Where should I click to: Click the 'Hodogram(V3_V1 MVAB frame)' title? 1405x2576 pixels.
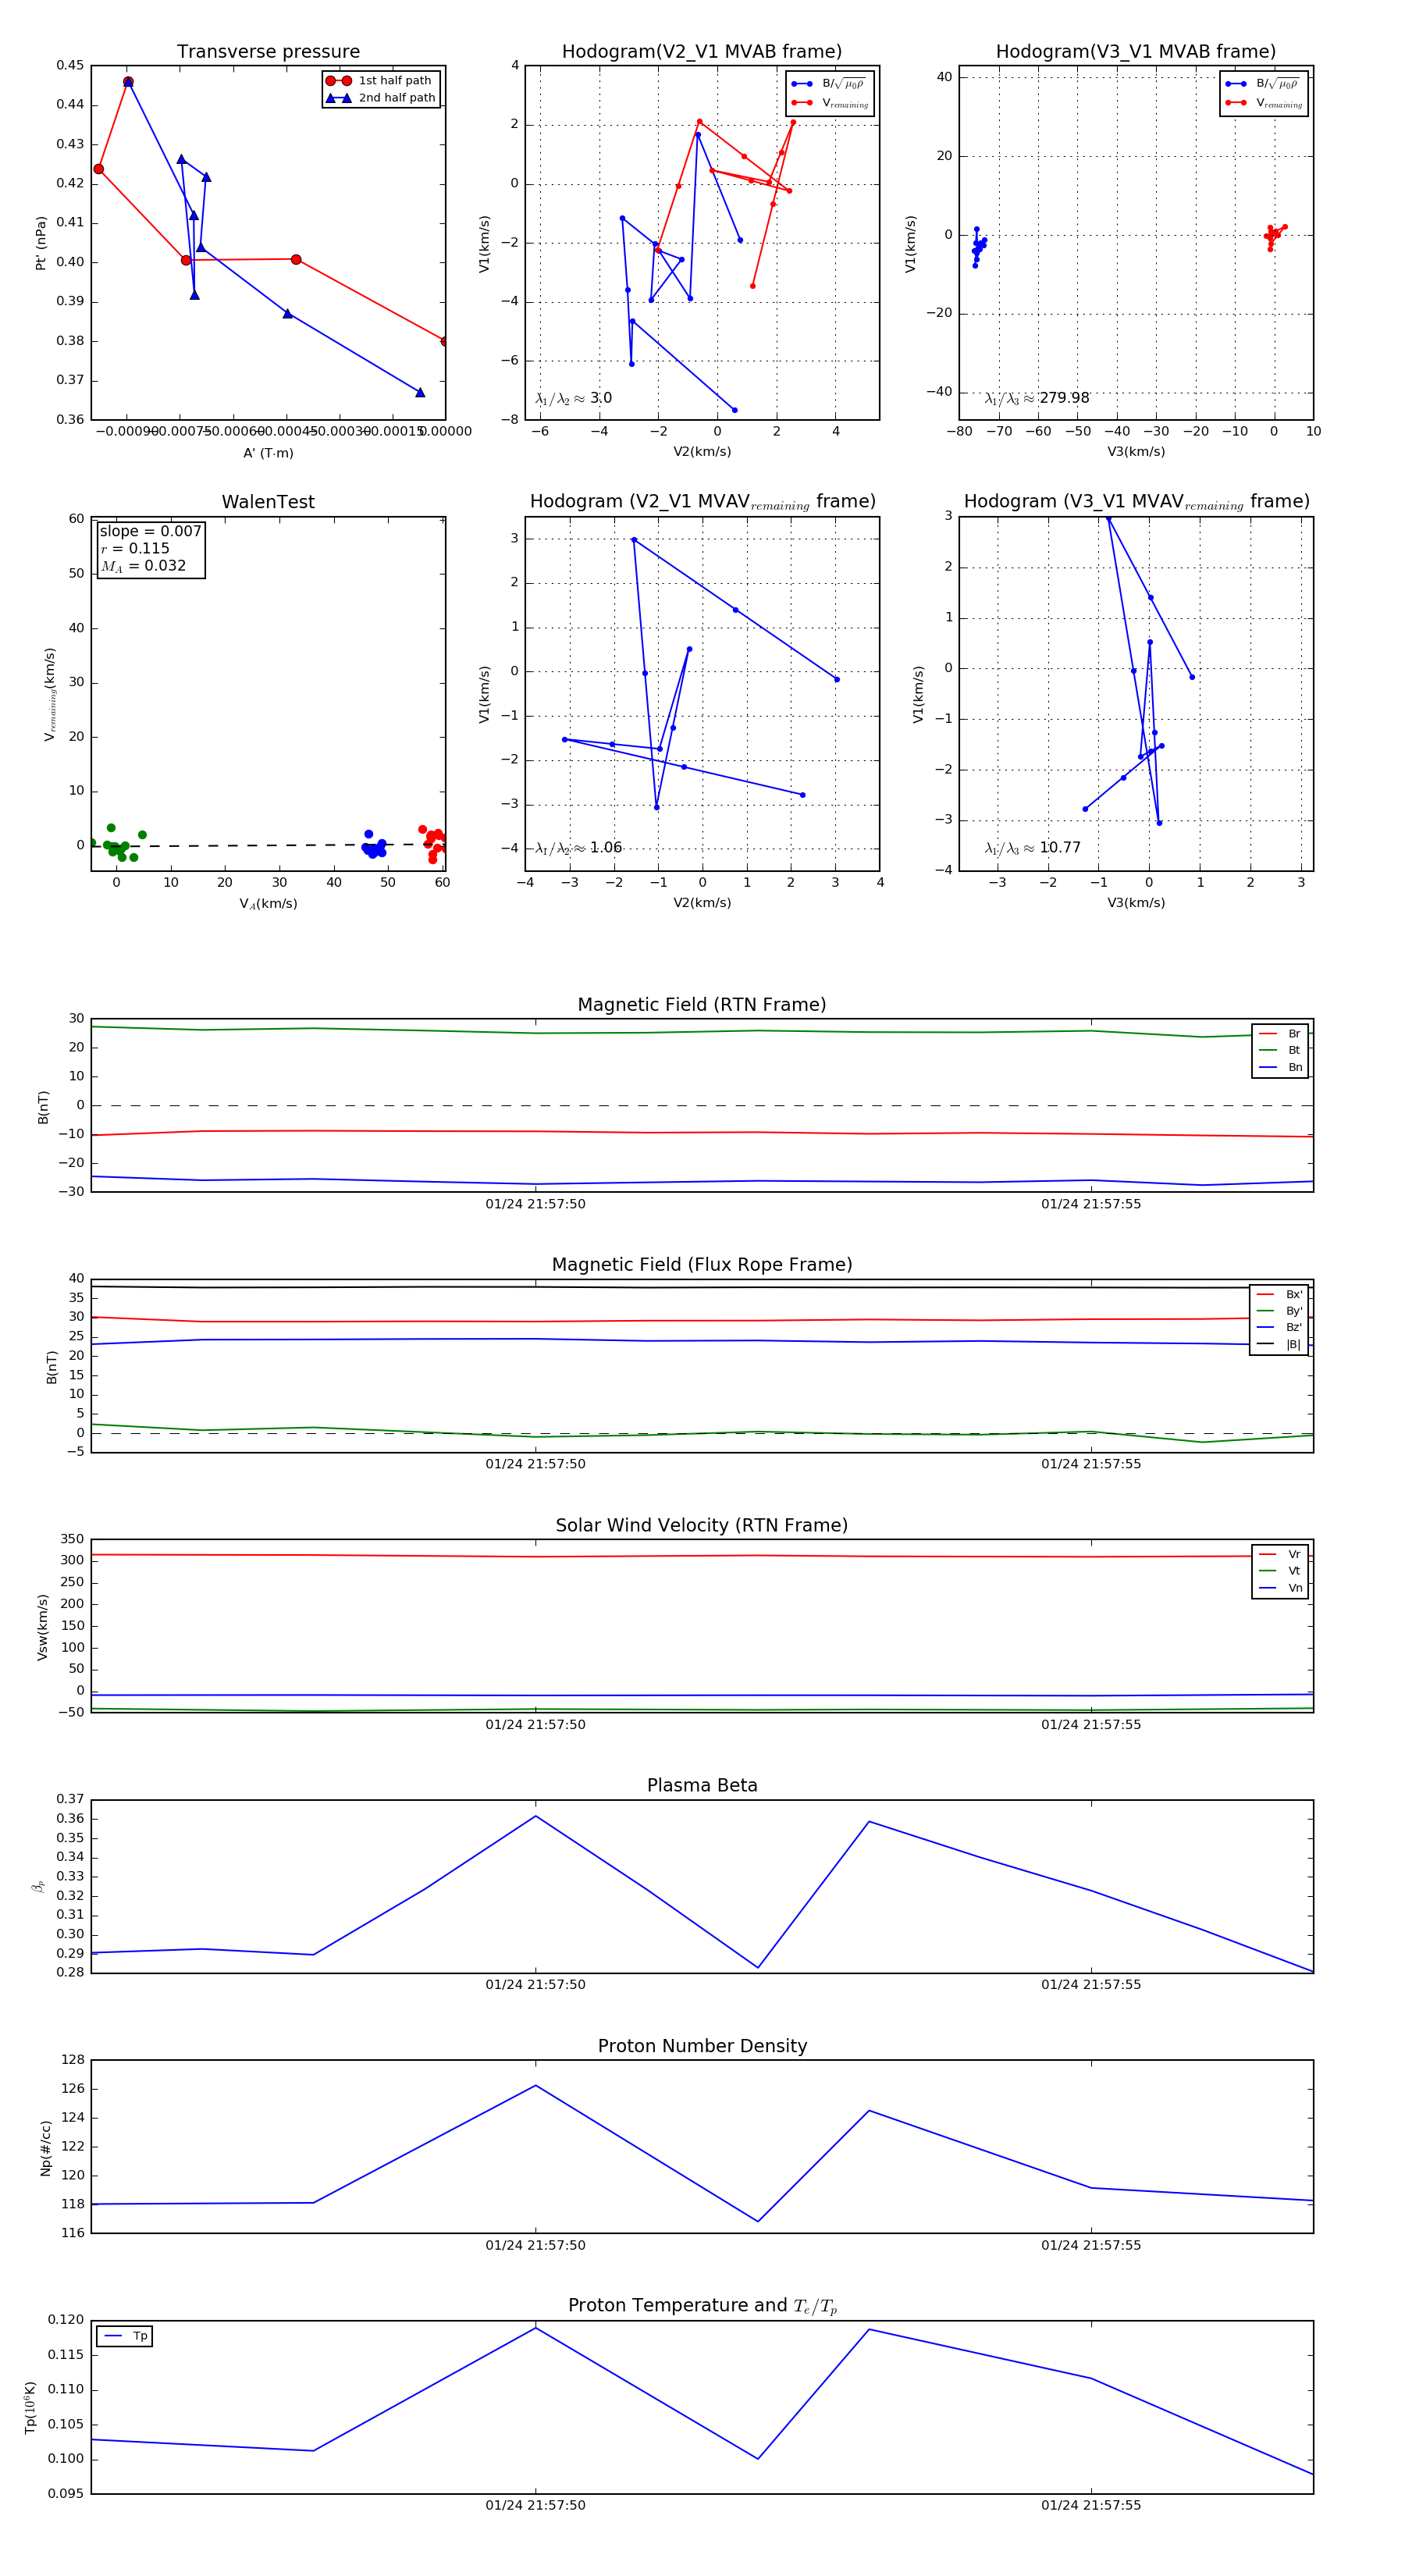tap(1136, 52)
